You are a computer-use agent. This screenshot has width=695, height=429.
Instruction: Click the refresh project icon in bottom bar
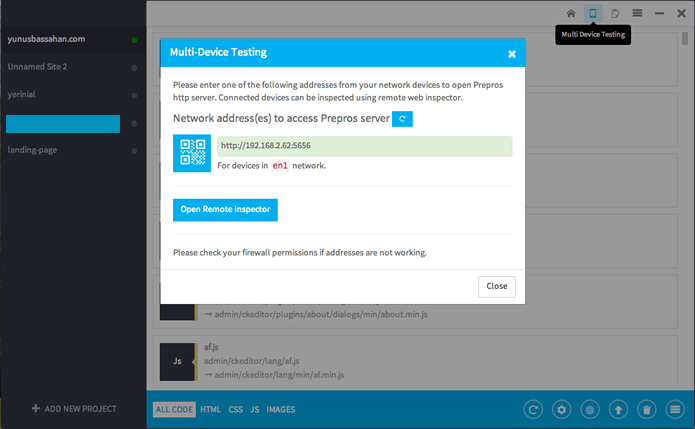[533, 410]
